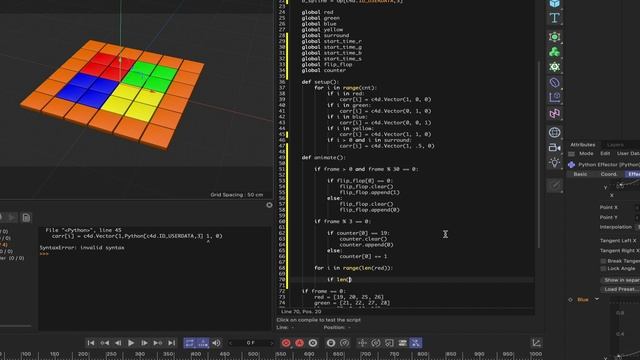Open the Effector tab of Python Effector
This screenshot has height=360, width=640.
point(633,174)
